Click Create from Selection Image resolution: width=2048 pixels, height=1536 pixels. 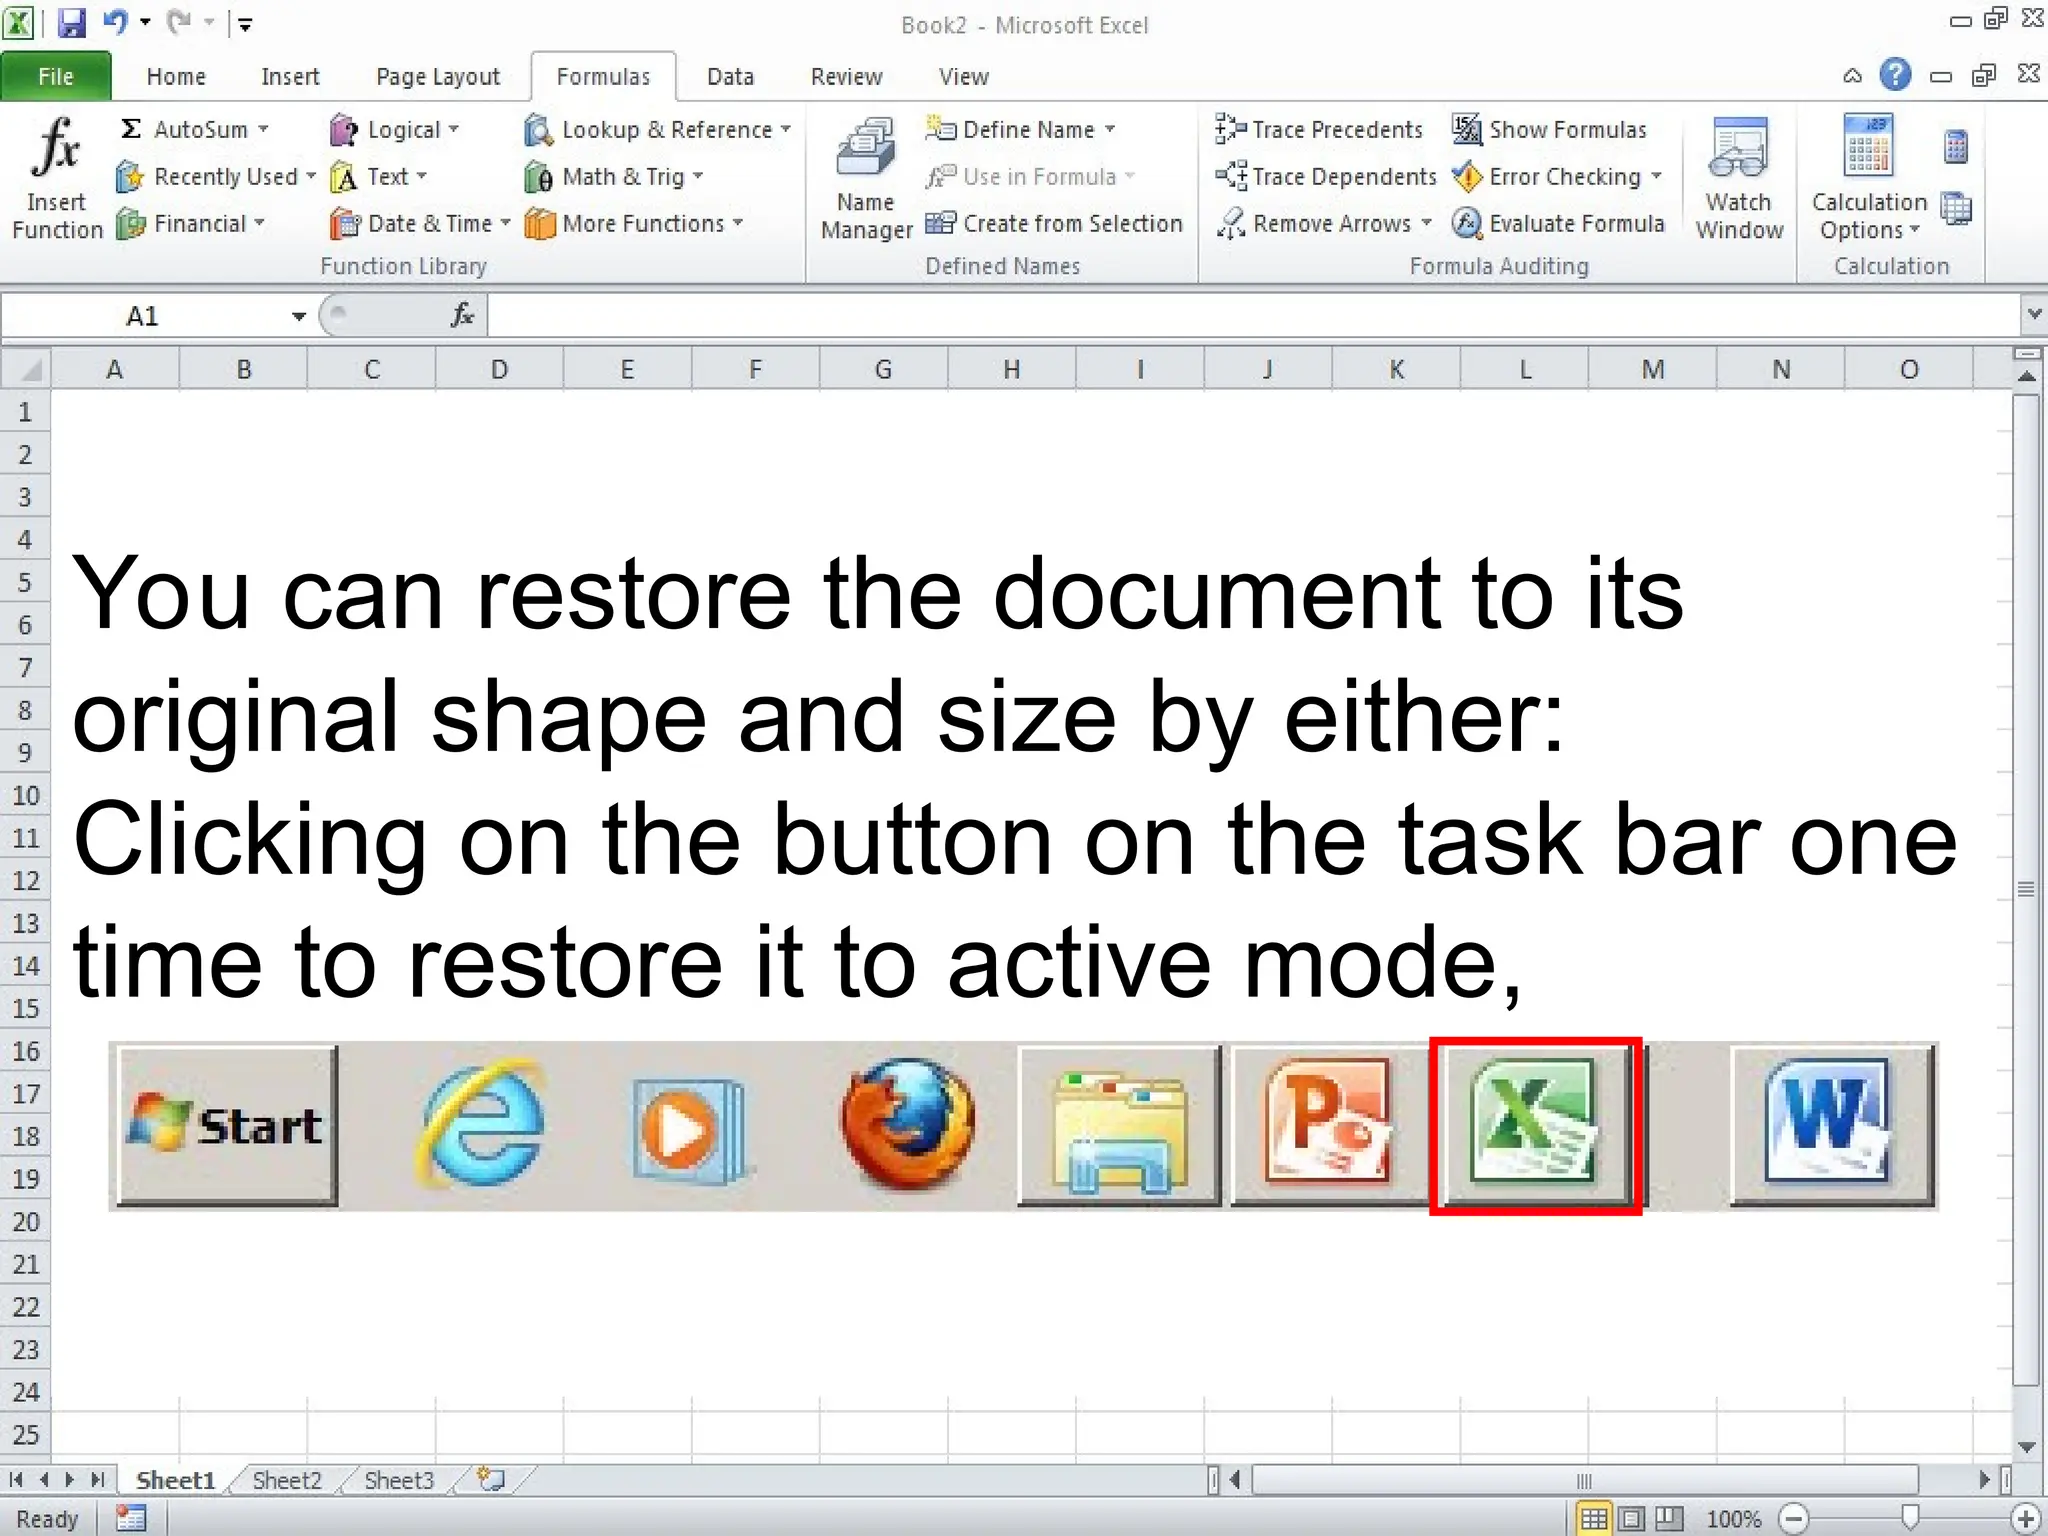point(1055,223)
